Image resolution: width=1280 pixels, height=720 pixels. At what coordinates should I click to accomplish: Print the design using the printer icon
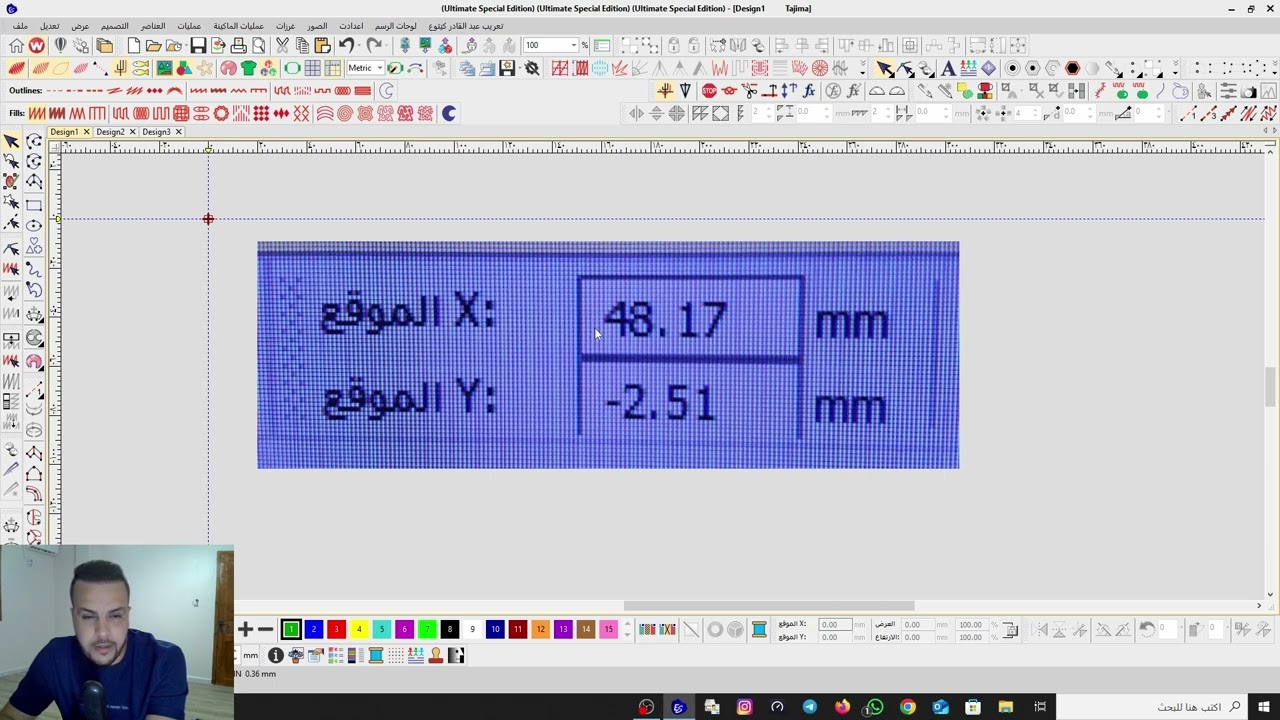tap(238, 45)
